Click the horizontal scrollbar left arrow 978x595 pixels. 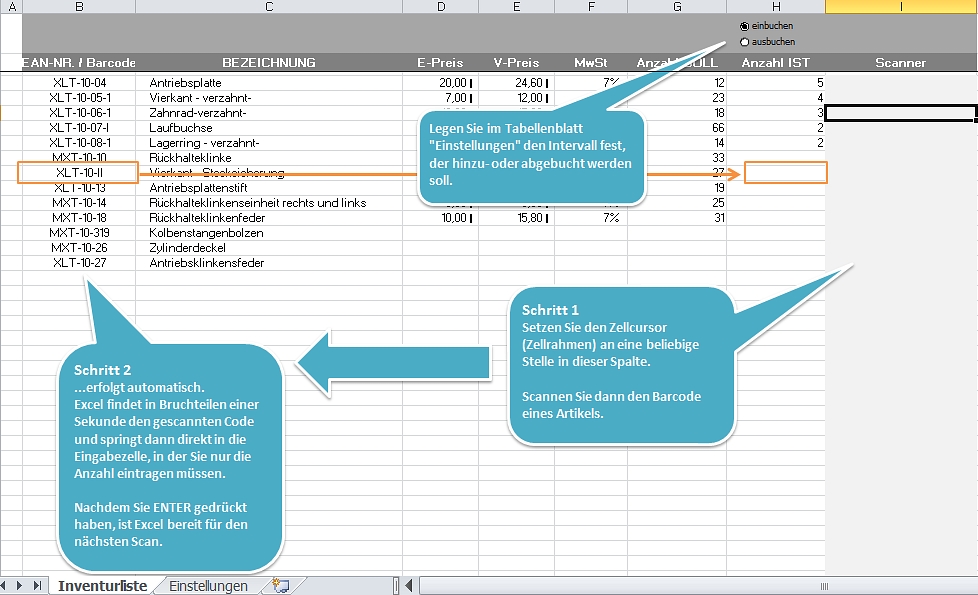pos(407,586)
